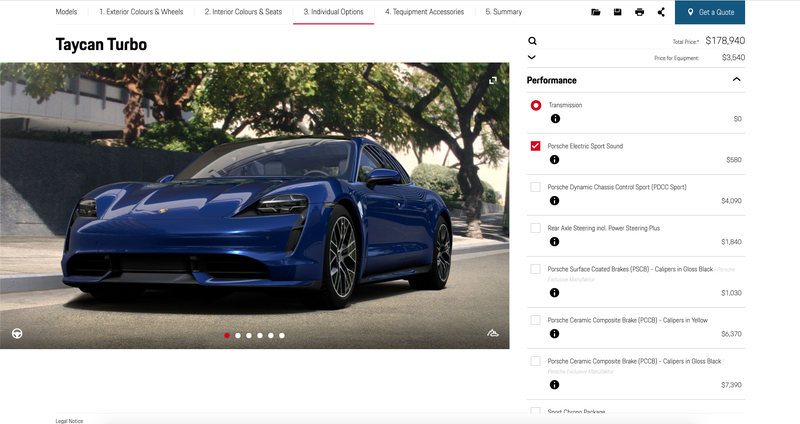Switch to interior view steering wheel icon
Image resolution: width=800 pixels, height=424 pixels.
tap(17, 334)
